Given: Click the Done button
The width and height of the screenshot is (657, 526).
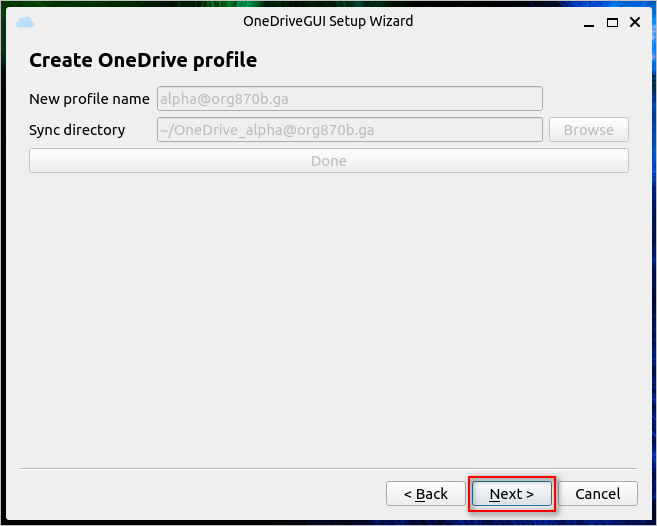Looking at the screenshot, I should (329, 161).
